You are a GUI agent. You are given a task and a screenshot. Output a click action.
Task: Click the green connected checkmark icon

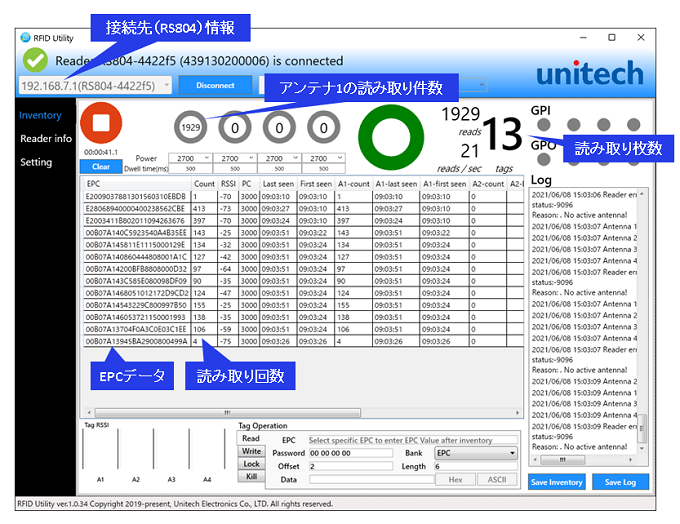tap(35, 60)
